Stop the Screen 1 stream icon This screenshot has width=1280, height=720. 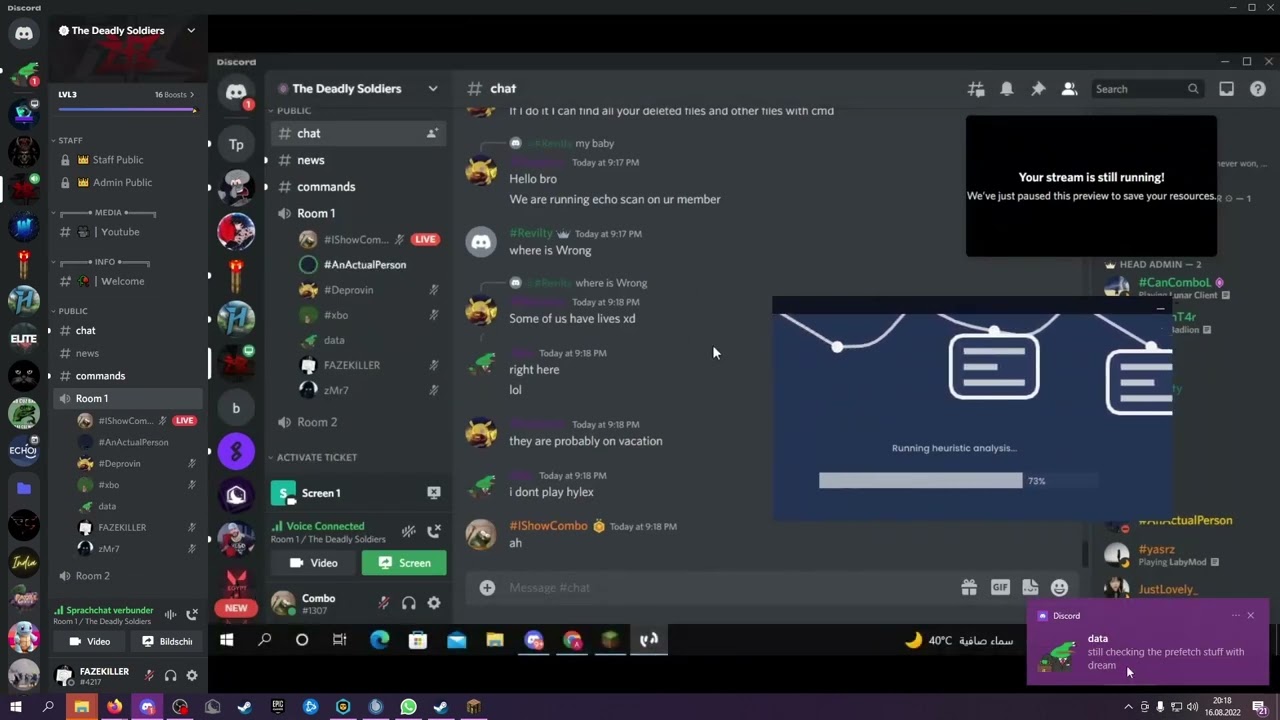coord(434,493)
